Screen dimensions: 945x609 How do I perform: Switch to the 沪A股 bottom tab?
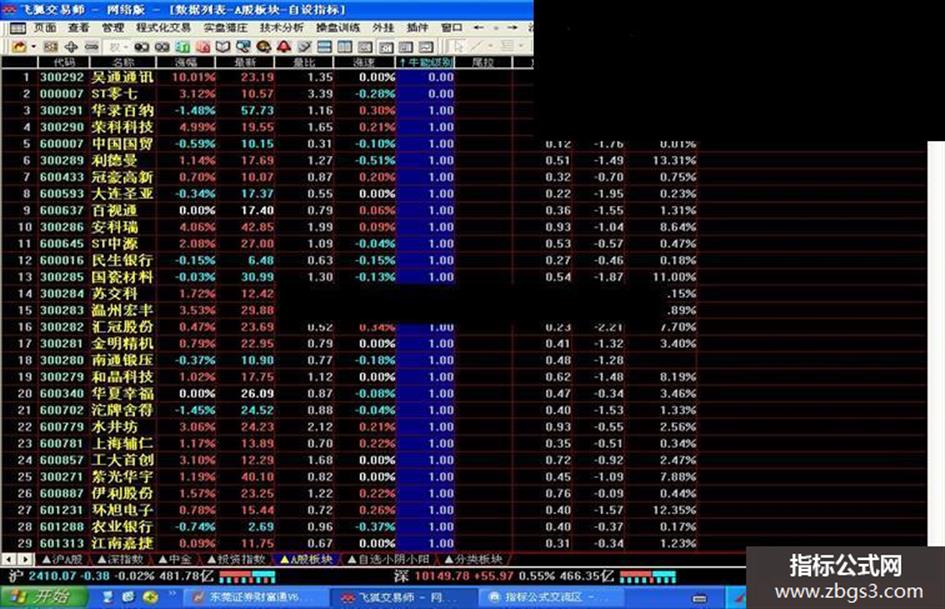[x=64, y=560]
